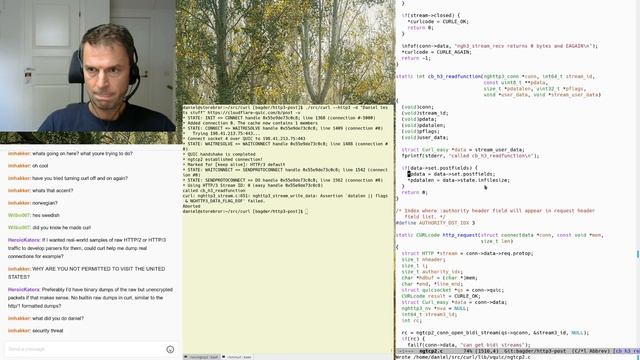The width and height of the screenshot is (640, 360).
Task: Click the 'struct quicsocket *qs = conn->quic;' line
Action: [453, 290]
